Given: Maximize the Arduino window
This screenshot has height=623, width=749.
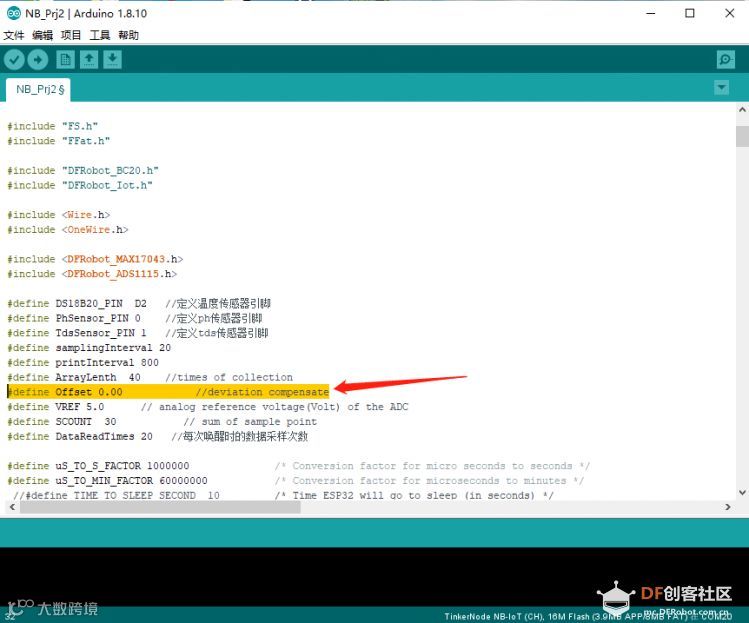Looking at the screenshot, I should click(690, 13).
